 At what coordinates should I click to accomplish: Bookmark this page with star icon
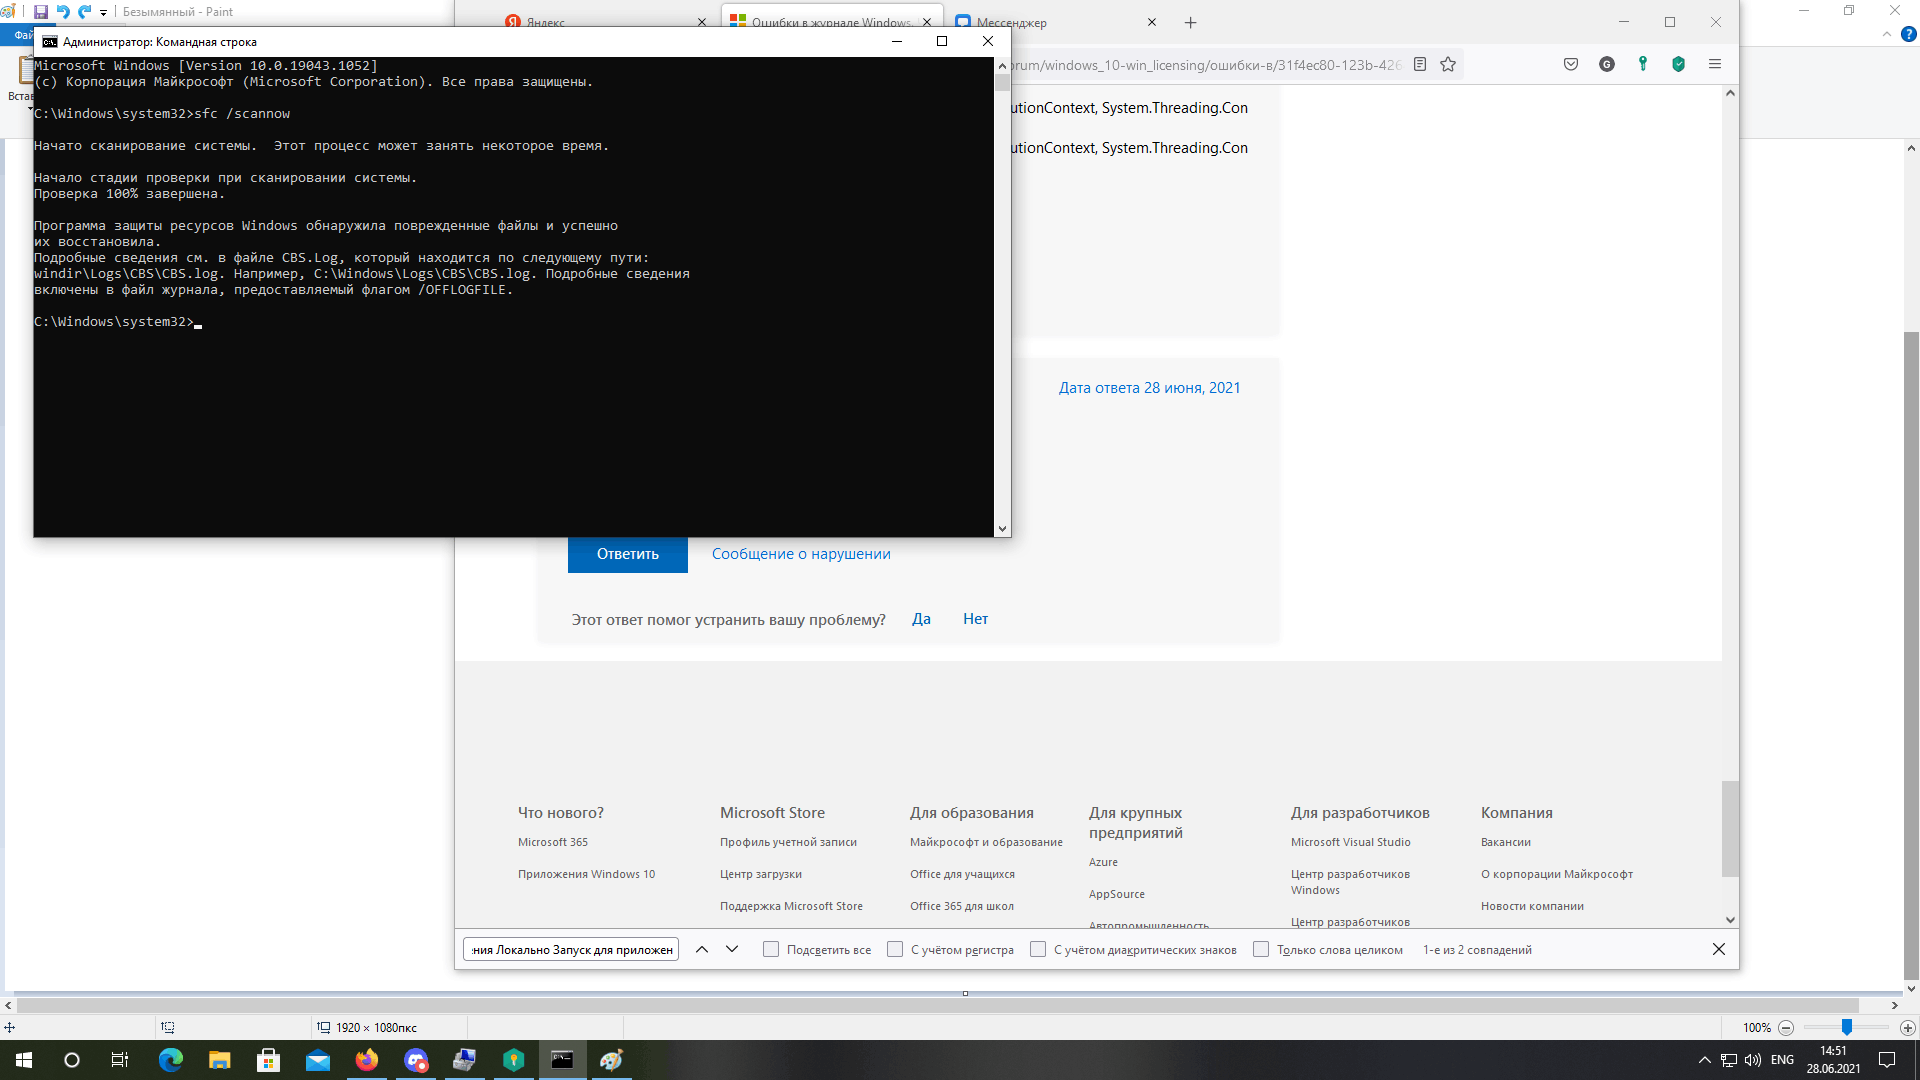pos(1448,65)
